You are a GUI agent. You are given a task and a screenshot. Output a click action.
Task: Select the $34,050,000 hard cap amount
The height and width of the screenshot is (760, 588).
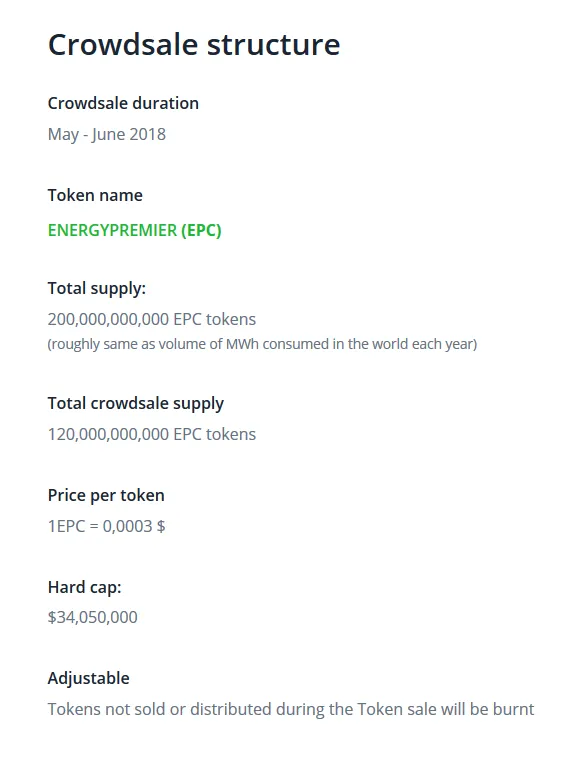pos(93,617)
